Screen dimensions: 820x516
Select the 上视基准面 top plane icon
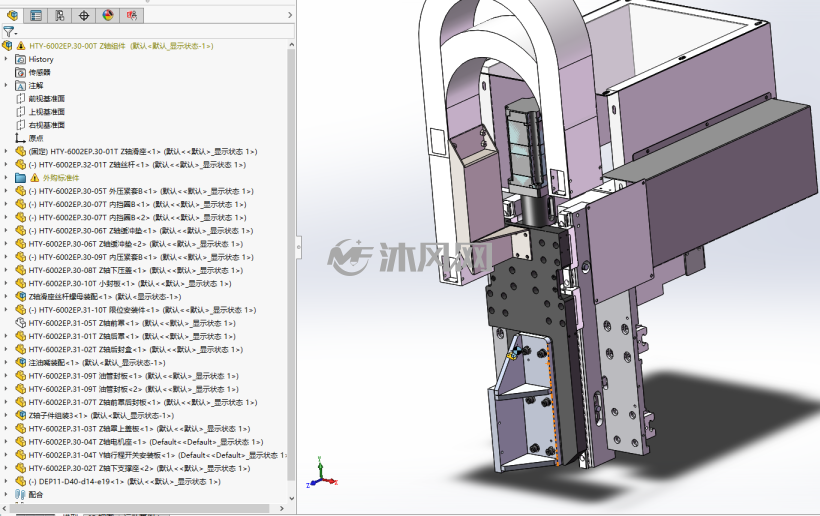20,111
